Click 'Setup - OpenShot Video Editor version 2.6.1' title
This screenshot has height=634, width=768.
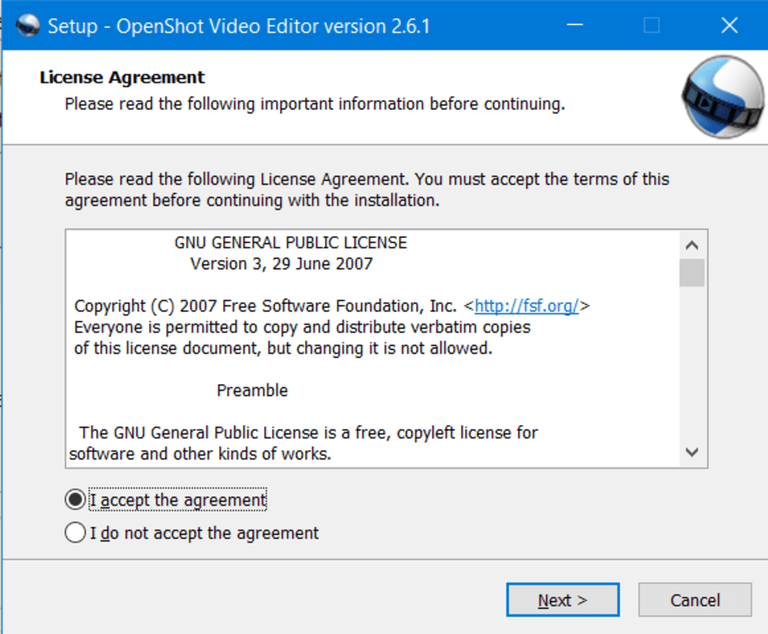pos(239,26)
